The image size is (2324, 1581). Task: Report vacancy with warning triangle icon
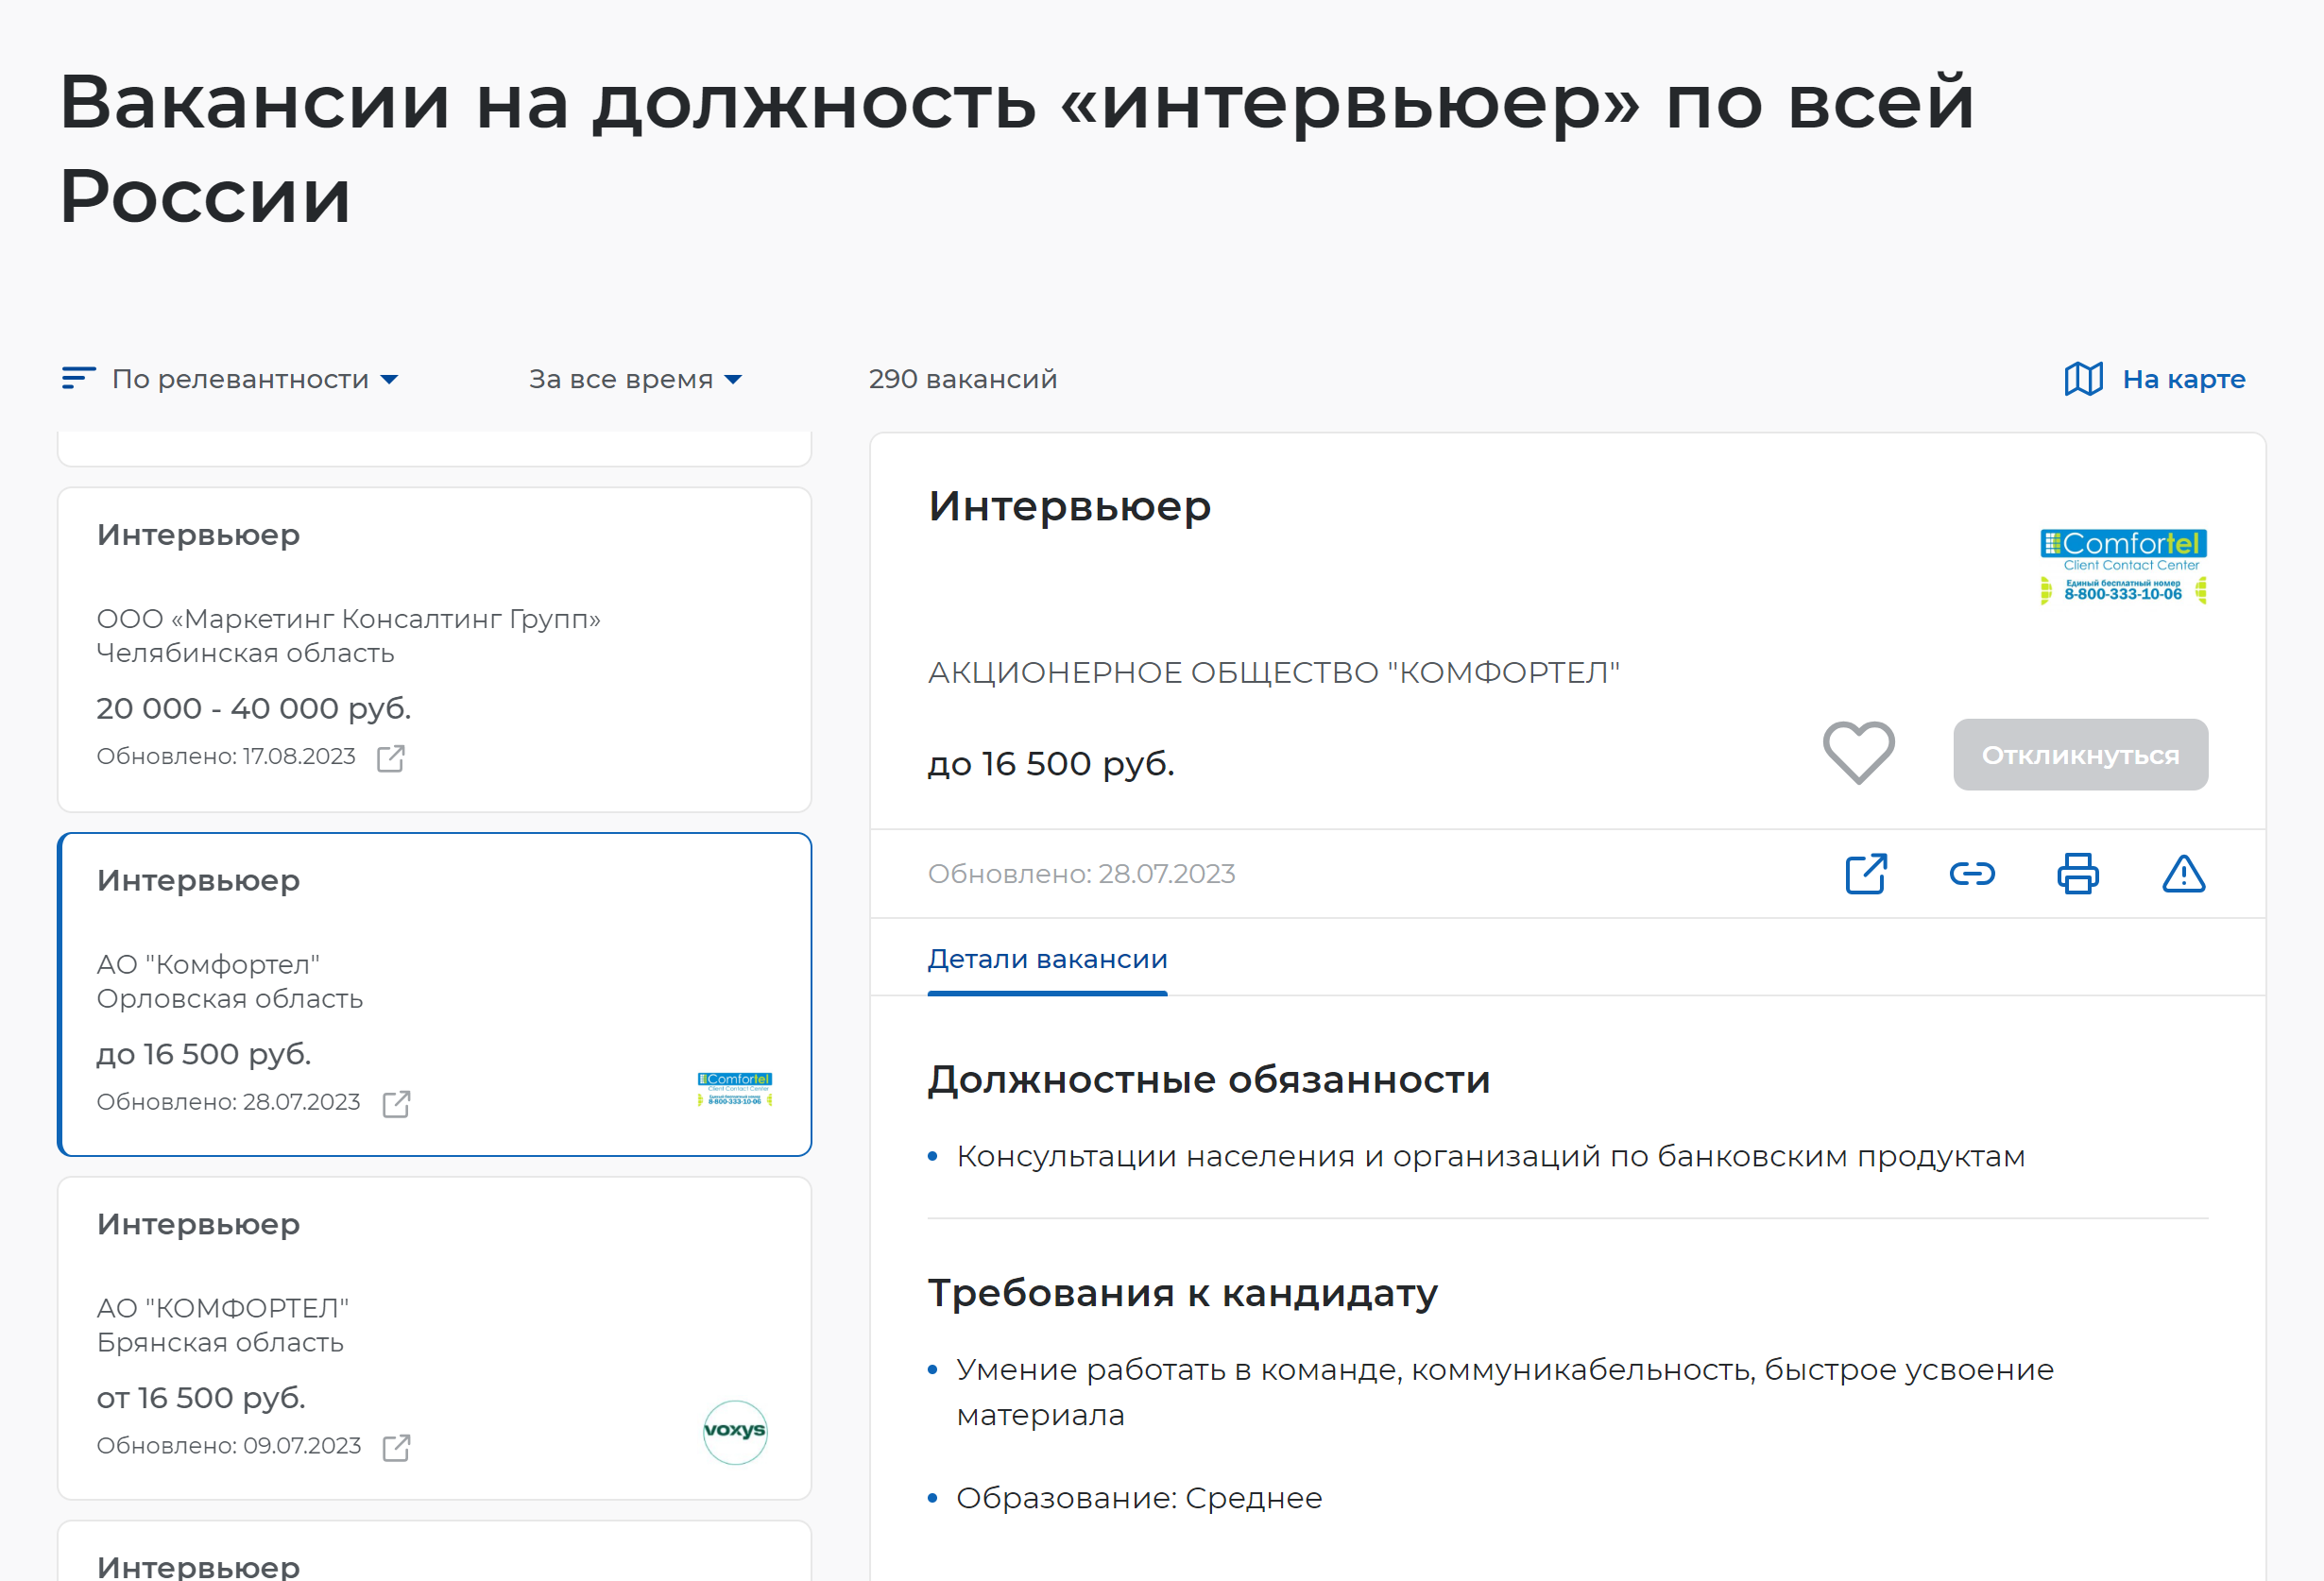2184,874
